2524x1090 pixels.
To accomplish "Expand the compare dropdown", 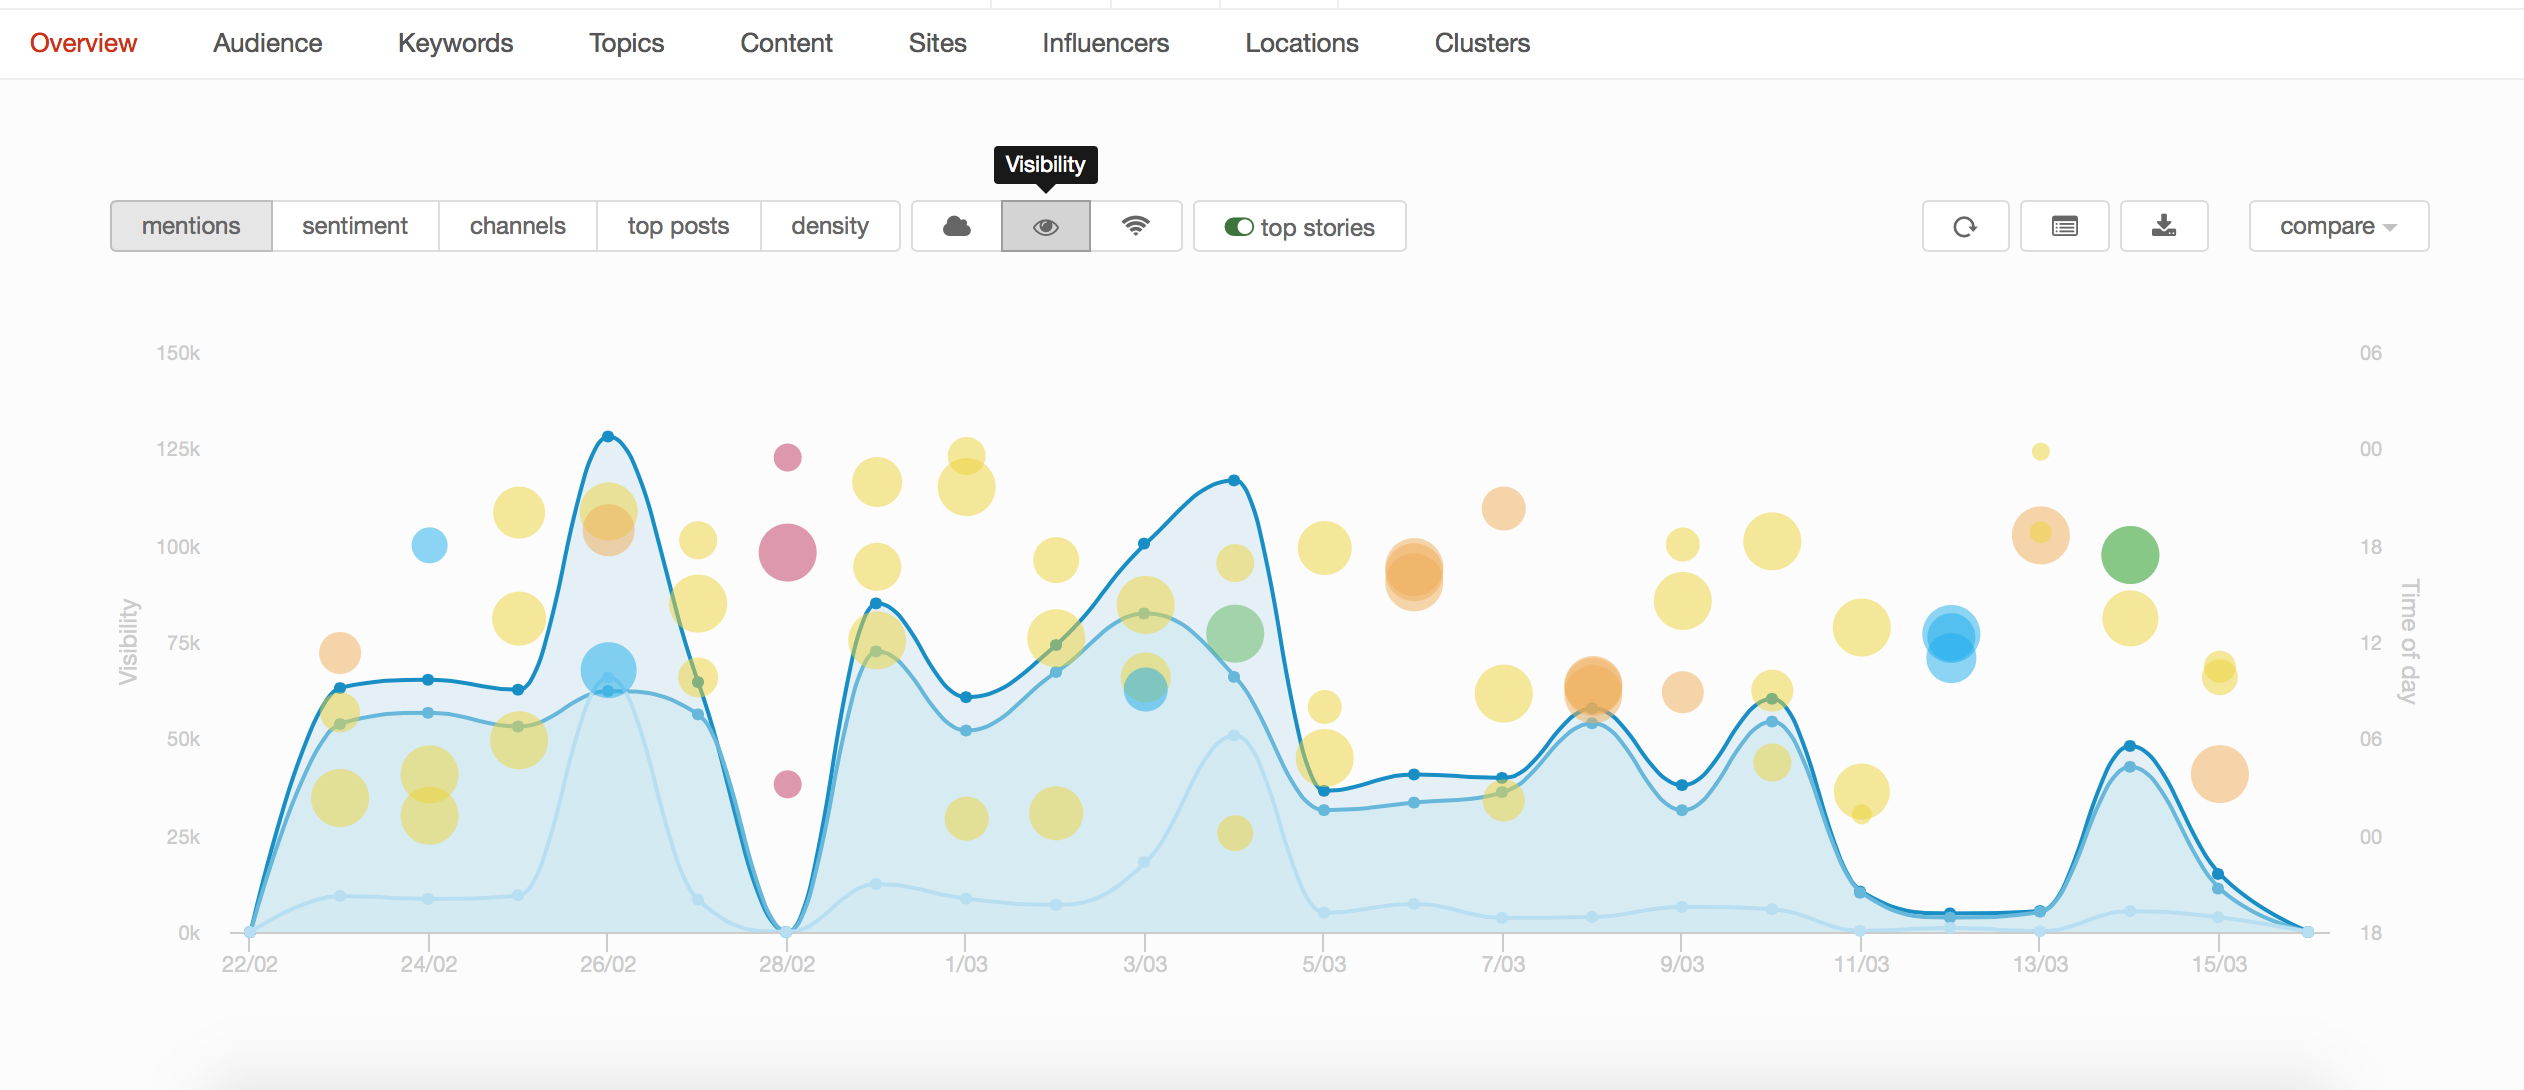I will pyautogui.click(x=2338, y=226).
